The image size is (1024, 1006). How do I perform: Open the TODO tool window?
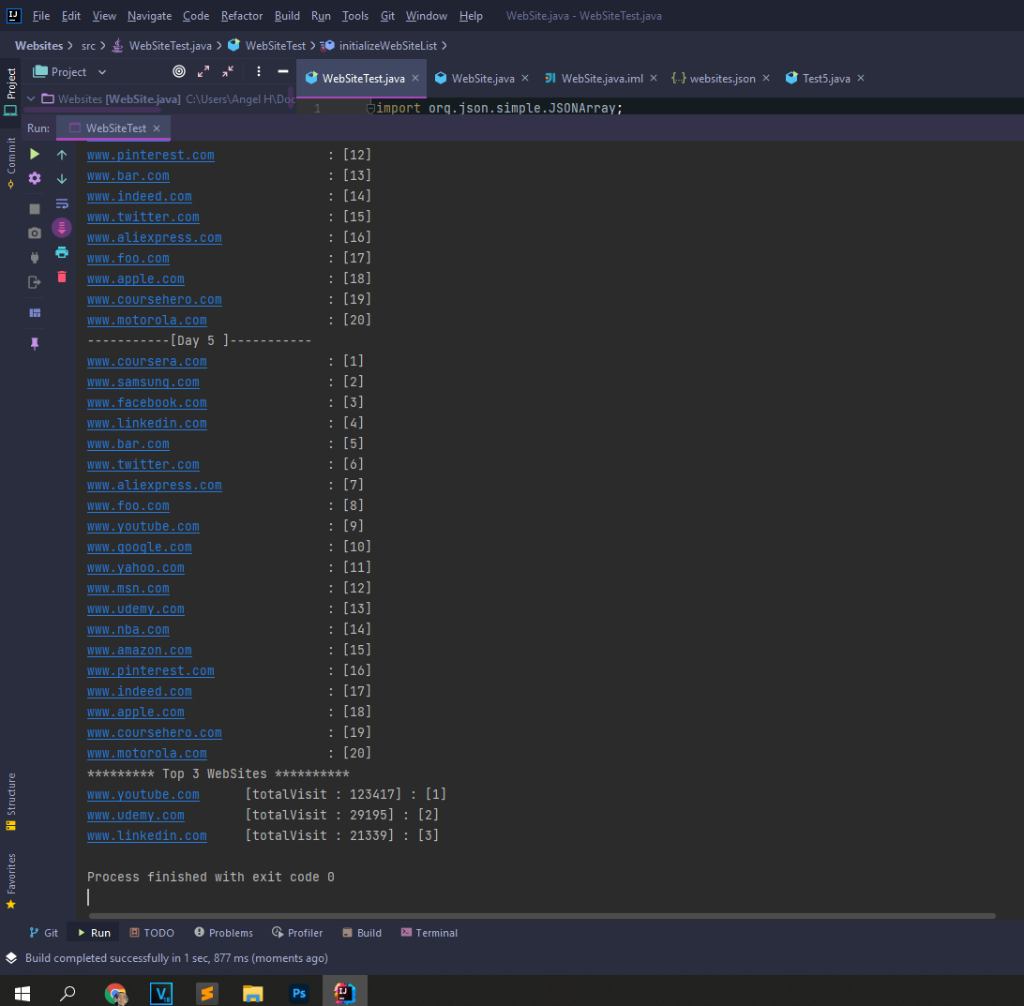(152, 933)
